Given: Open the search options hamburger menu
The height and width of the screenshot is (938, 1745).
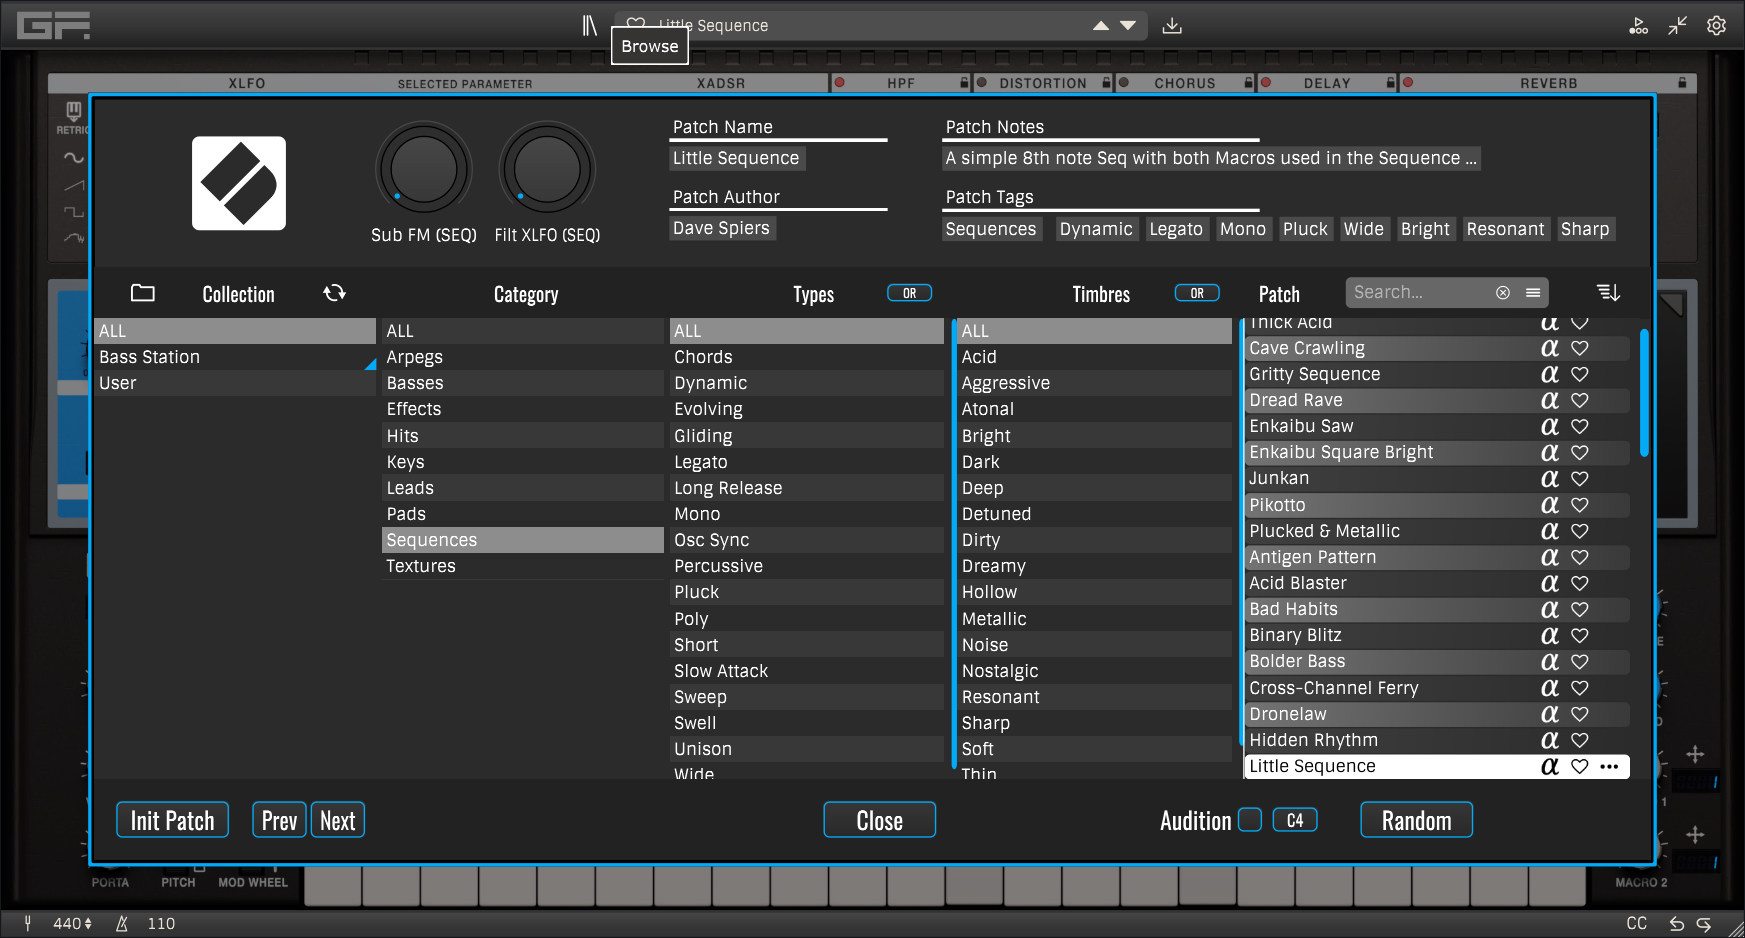Looking at the screenshot, I should coord(1533,292).
